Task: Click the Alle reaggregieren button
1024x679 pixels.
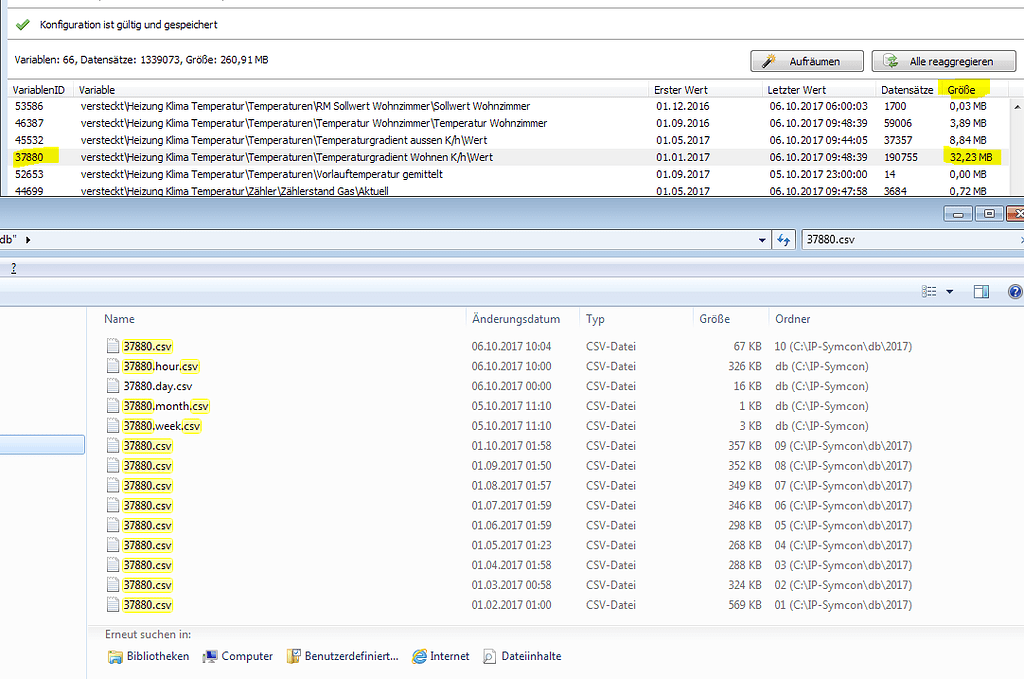Action: coord(944,61)
